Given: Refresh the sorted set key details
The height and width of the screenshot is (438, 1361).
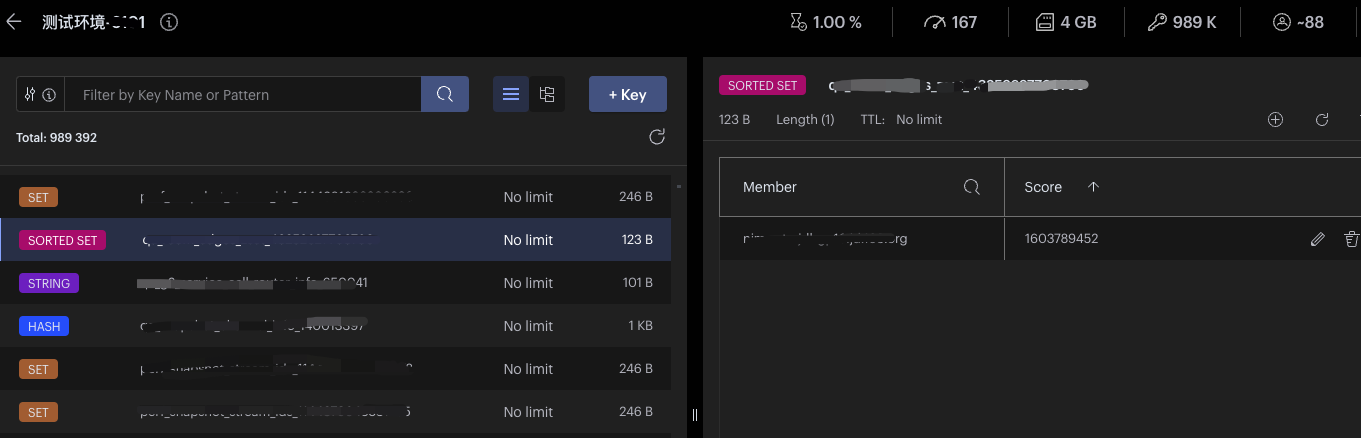Looking at the screenshot, I should [x=1322, y=120].
